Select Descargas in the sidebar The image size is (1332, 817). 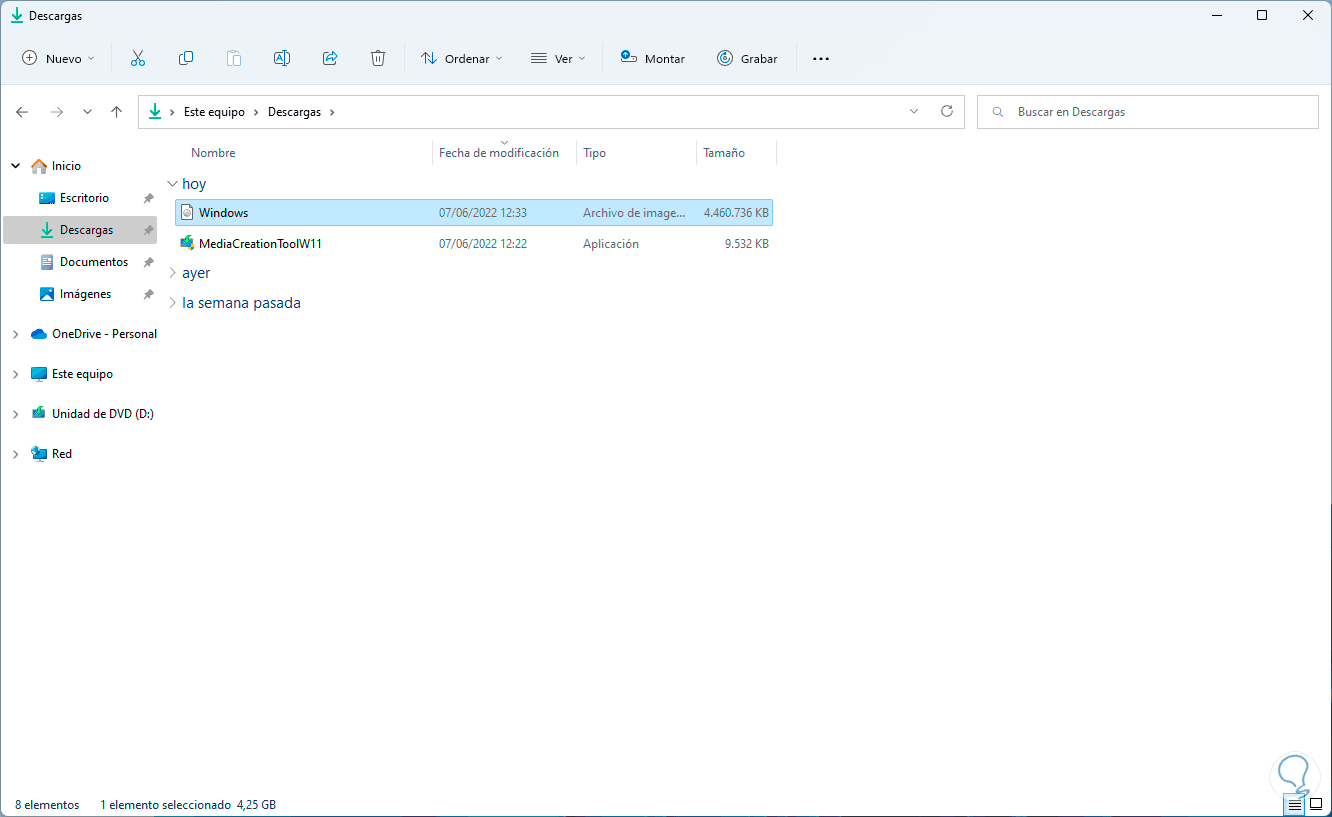[80, 230]
